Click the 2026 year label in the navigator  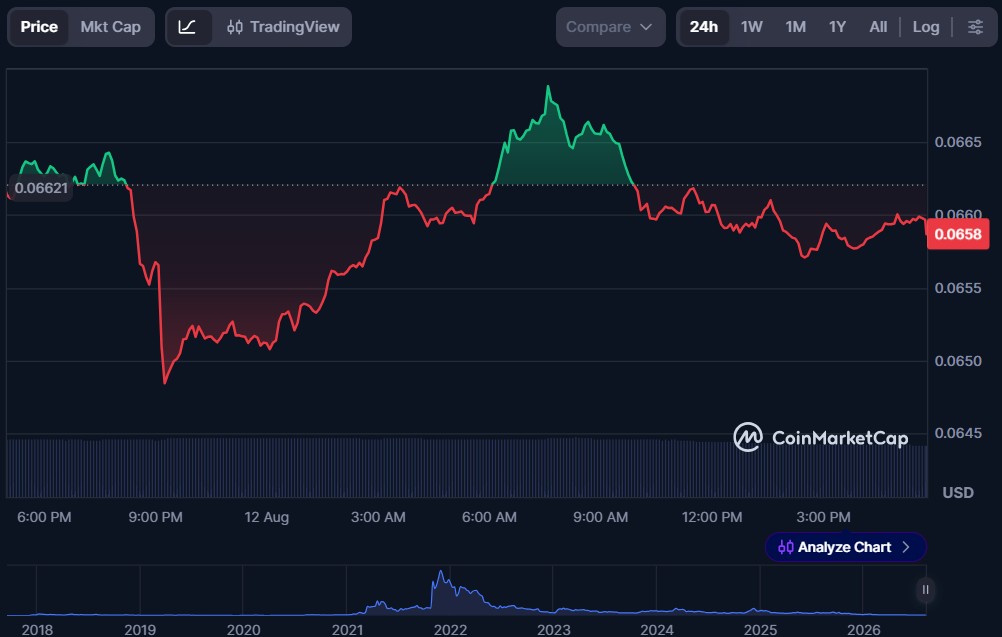pos(863,629)
